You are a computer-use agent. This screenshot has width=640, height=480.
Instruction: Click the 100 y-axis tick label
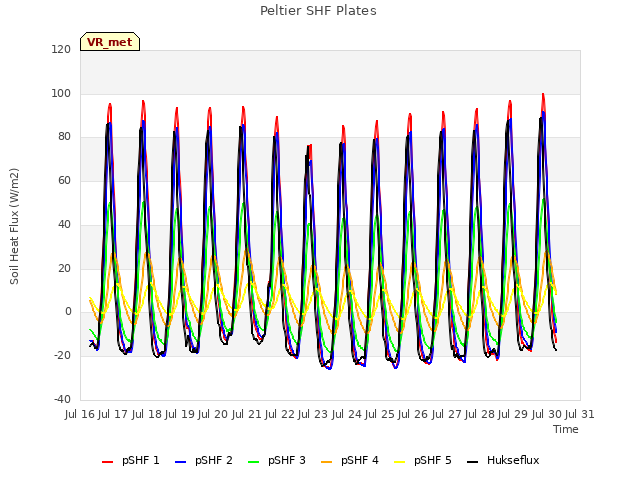(x=61, y=93)
